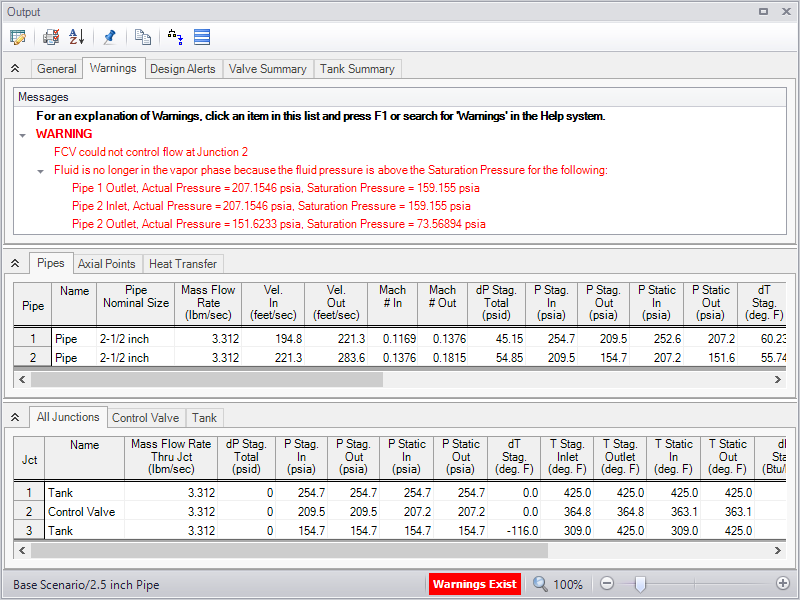Open the Output Control edit table icon
The width and height of the screenshot is (800, 600).
click(18, 37)
